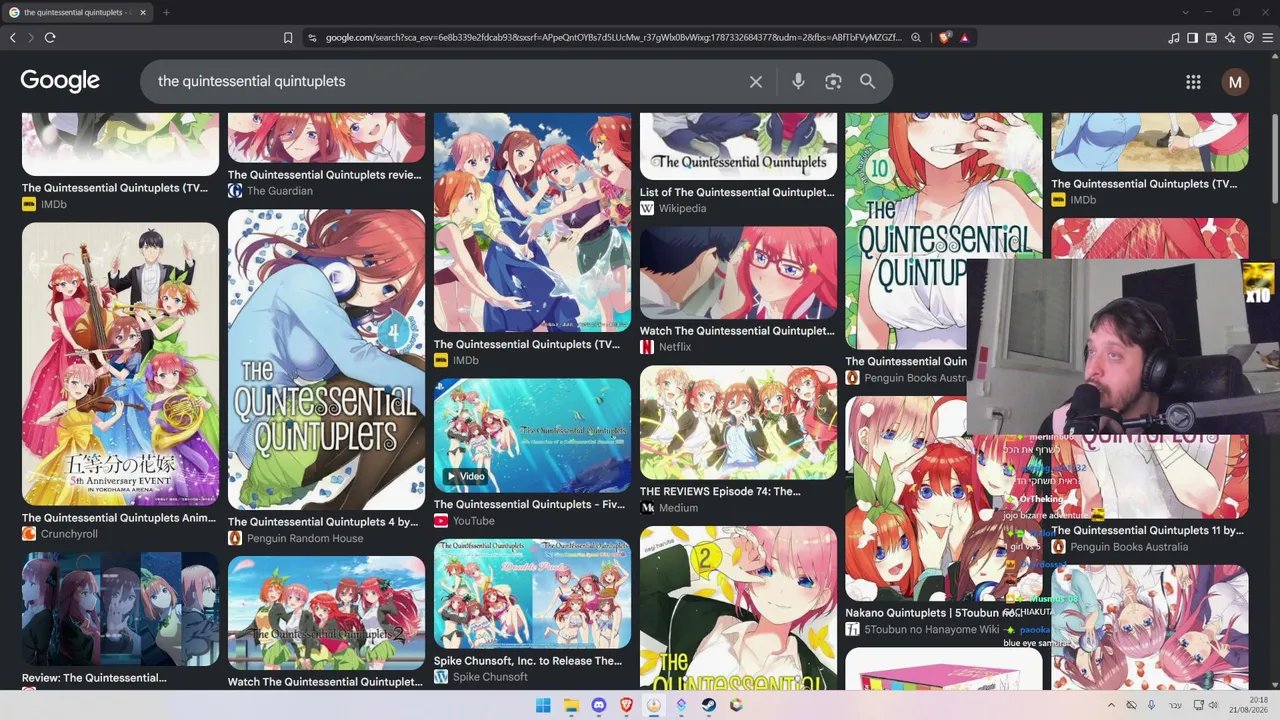Open Brave Leo AI sparkle icon
Screen dimensions: 1280x720
1230,38
